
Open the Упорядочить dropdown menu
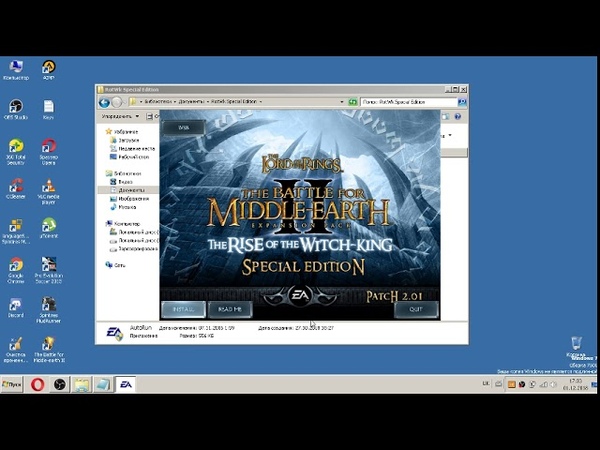coord(120,116)
